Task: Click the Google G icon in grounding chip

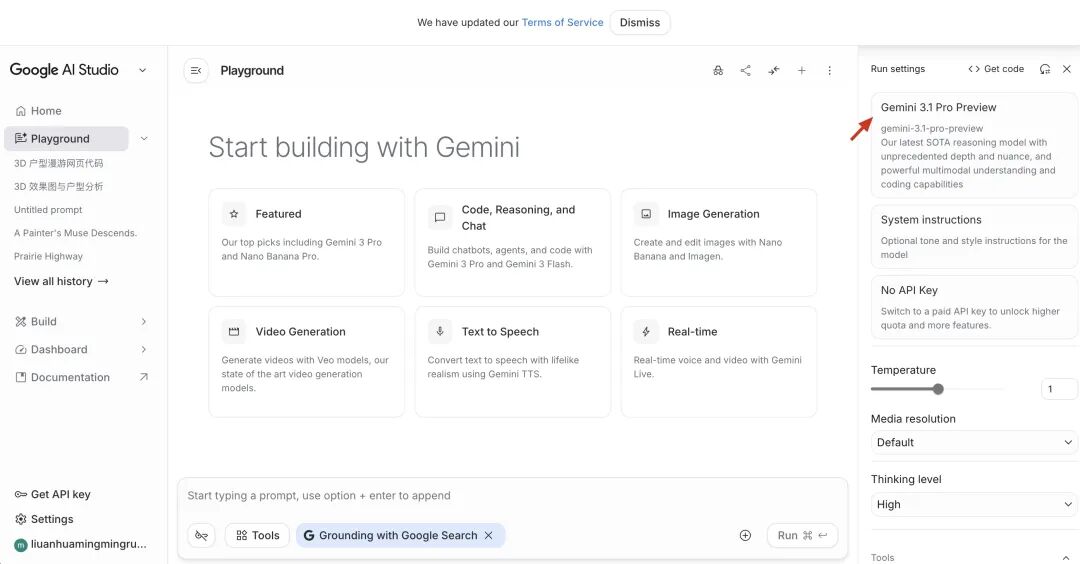Action: (309, 535)
